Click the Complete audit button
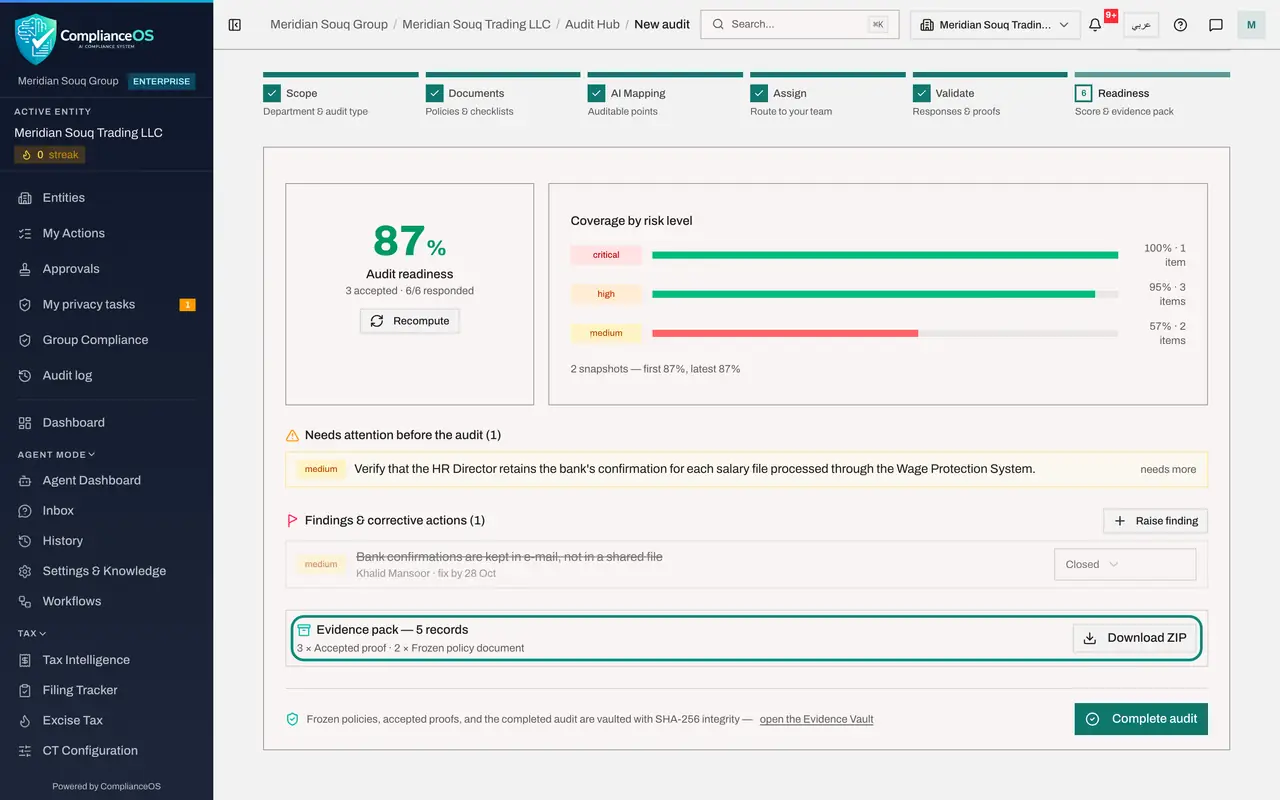 1141,719
